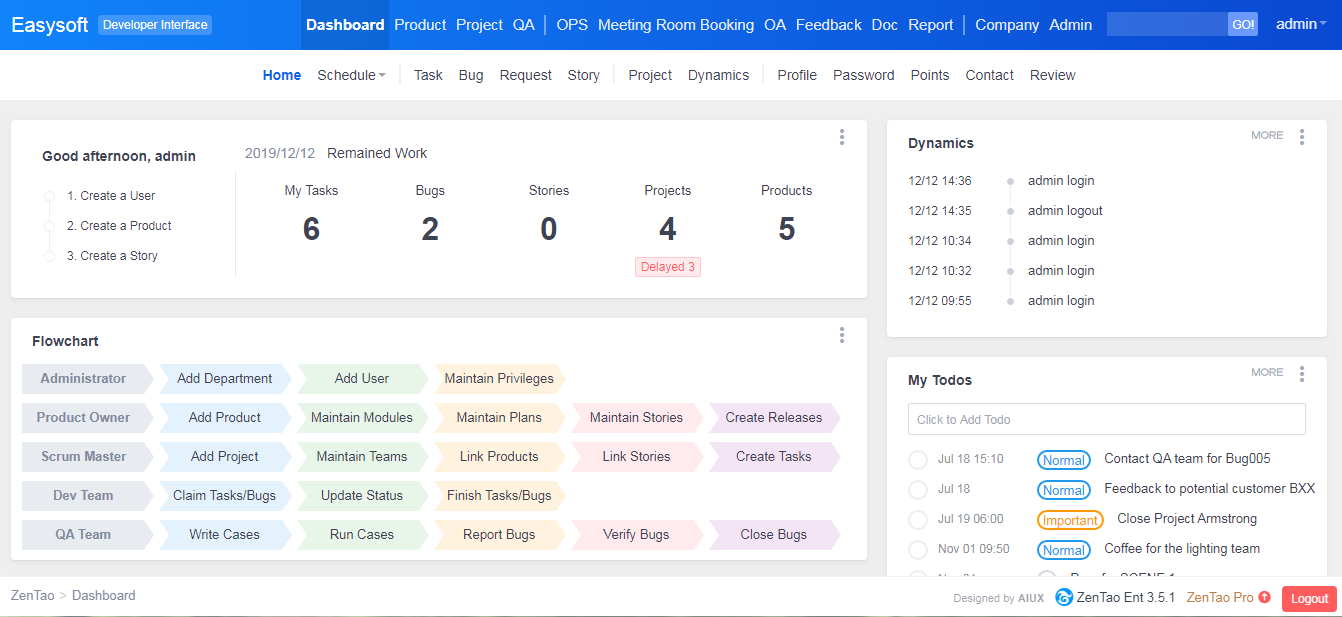The image size is (1342, 617).
Task: Mark 'Contact QA team for Bug005' todo done
Action: [x=917, y=460]
